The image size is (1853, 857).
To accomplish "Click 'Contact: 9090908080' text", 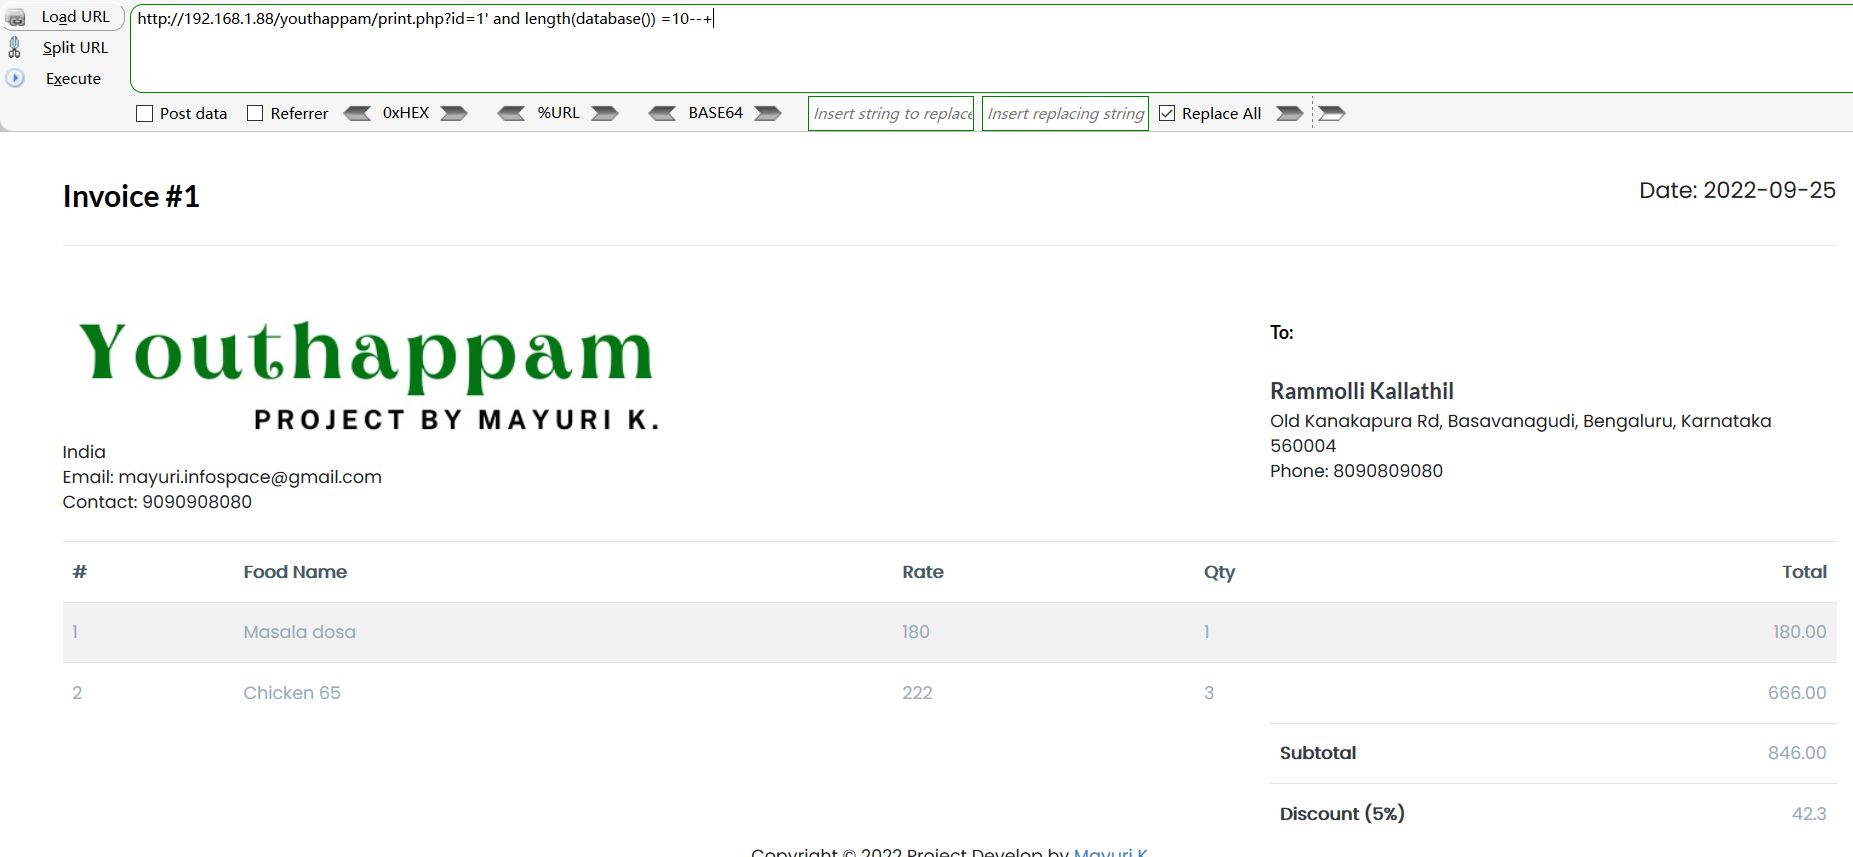I will 157,502.
